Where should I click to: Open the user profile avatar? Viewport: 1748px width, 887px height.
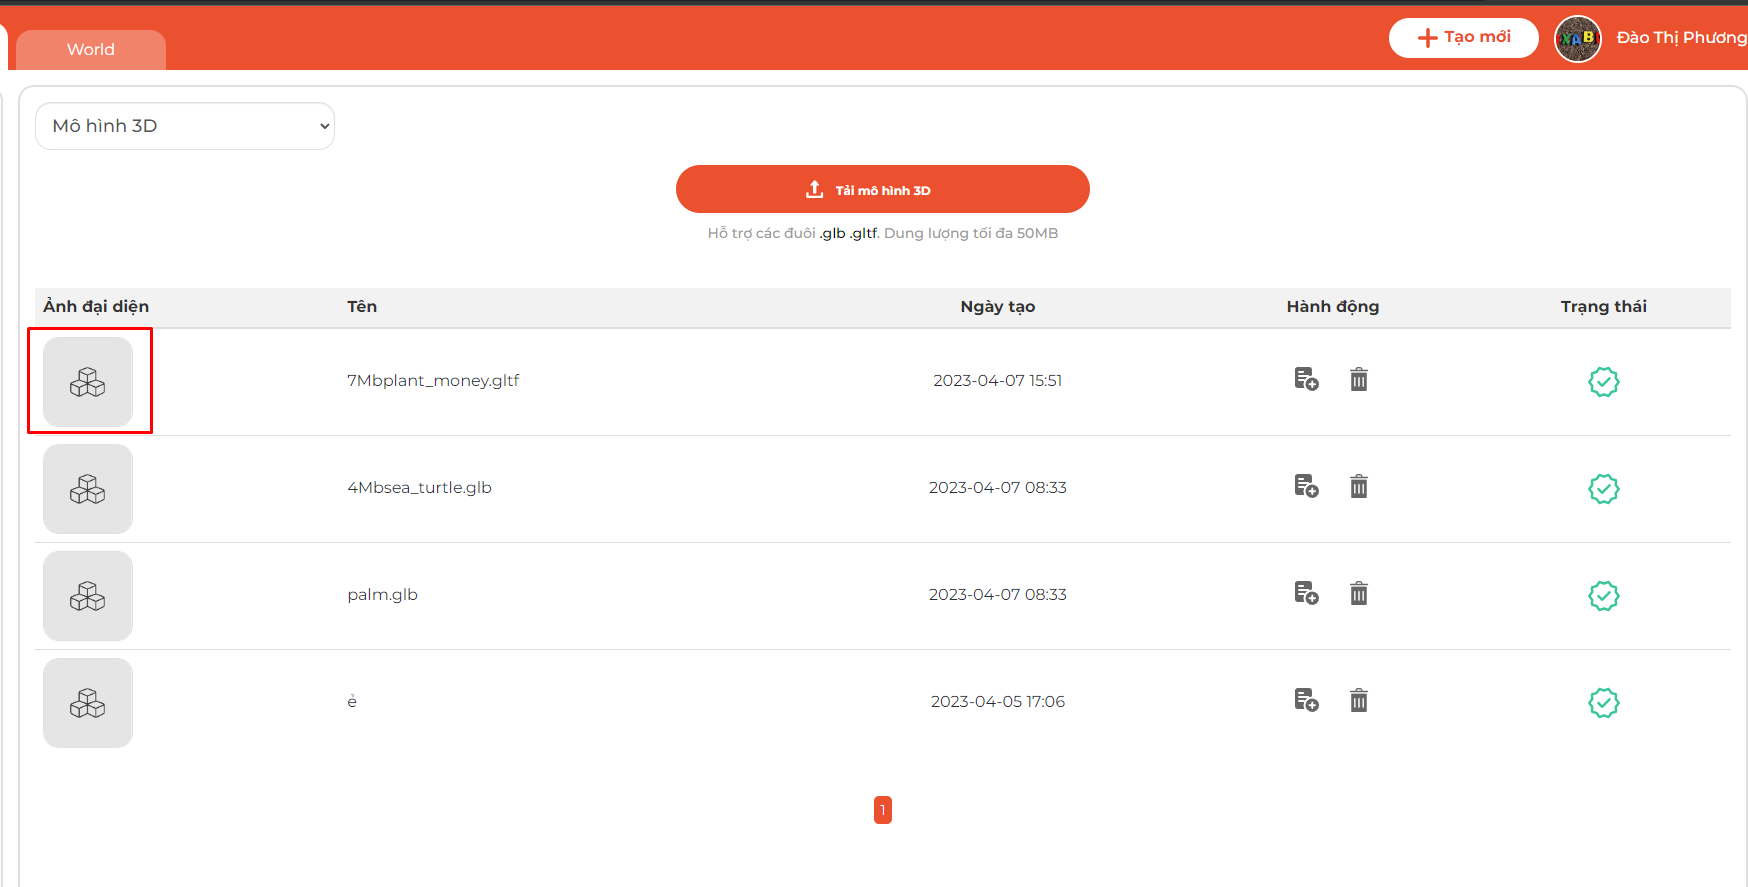click(1577, 39)
